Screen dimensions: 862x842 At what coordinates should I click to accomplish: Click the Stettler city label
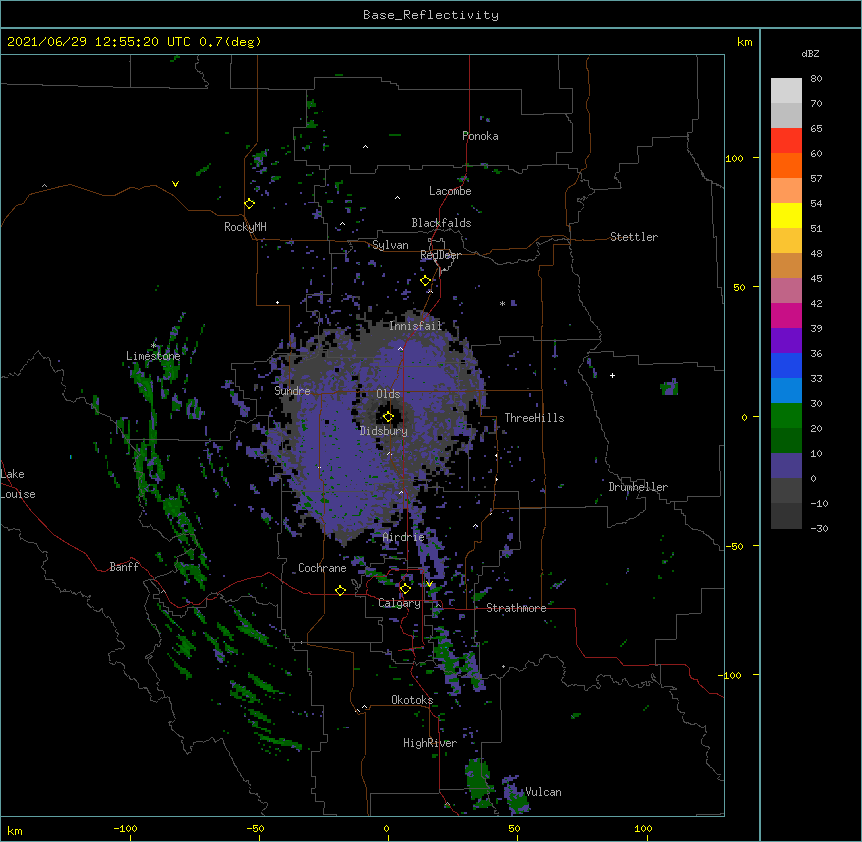pyautogui.click(x=634, y=237)
